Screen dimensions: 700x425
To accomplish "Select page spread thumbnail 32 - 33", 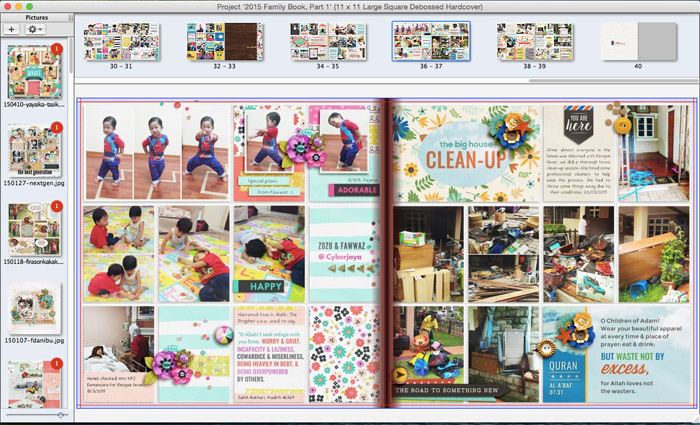I will pyautogui.click(x=225, y=42).
